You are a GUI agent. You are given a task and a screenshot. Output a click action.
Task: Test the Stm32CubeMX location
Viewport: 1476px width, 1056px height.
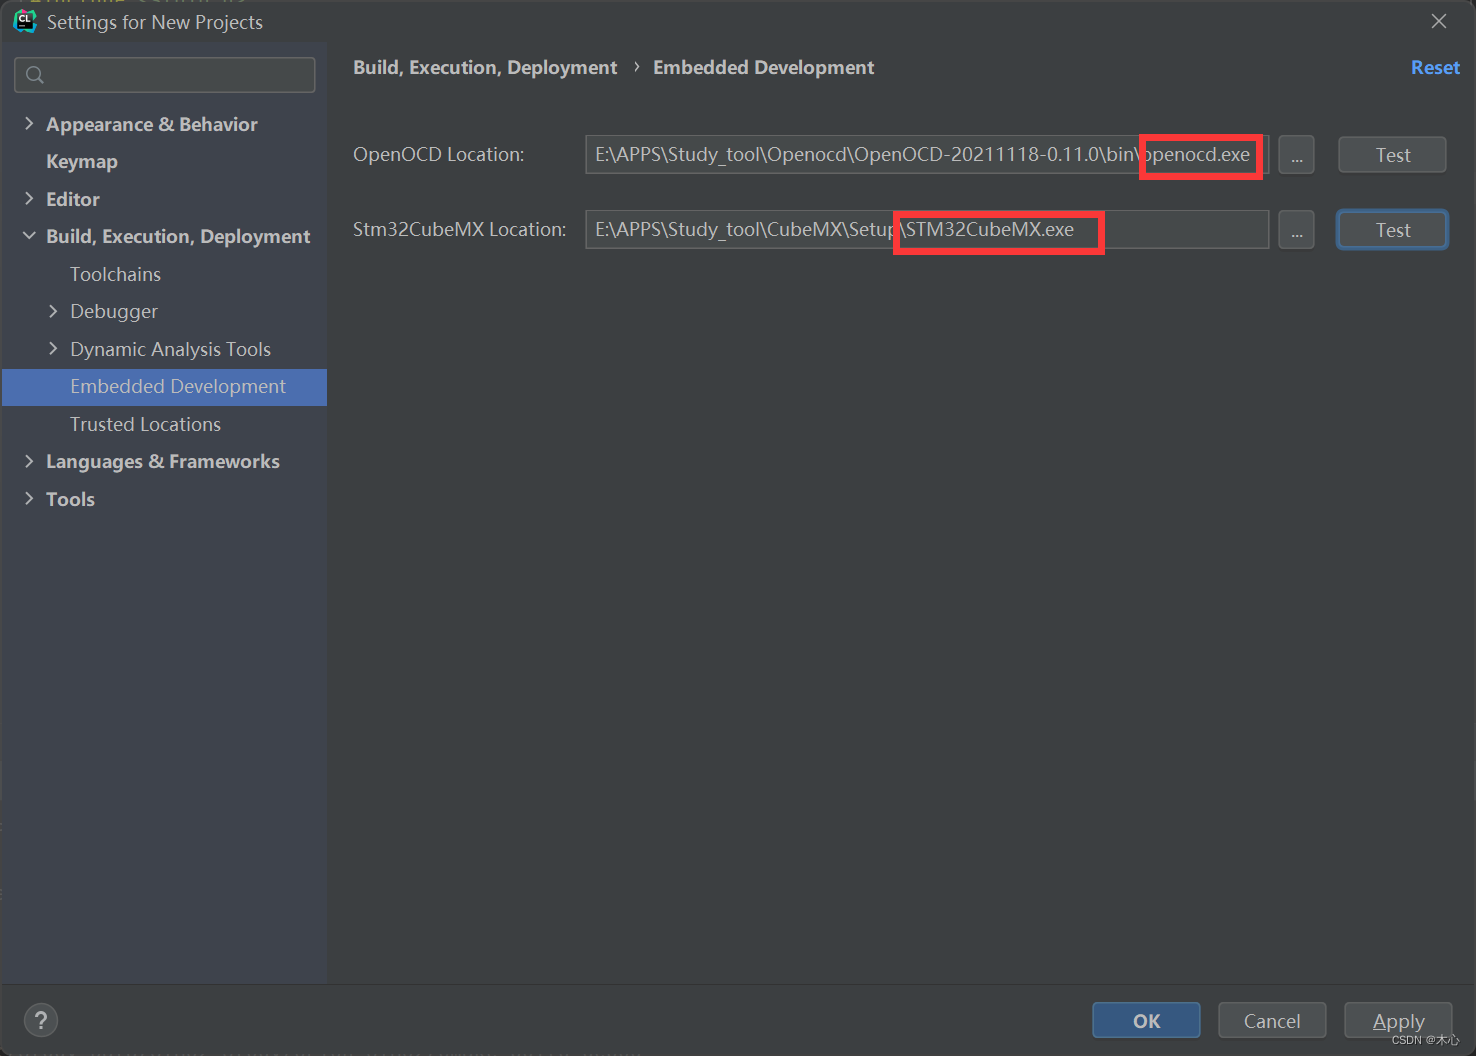tap(1392, 230)
